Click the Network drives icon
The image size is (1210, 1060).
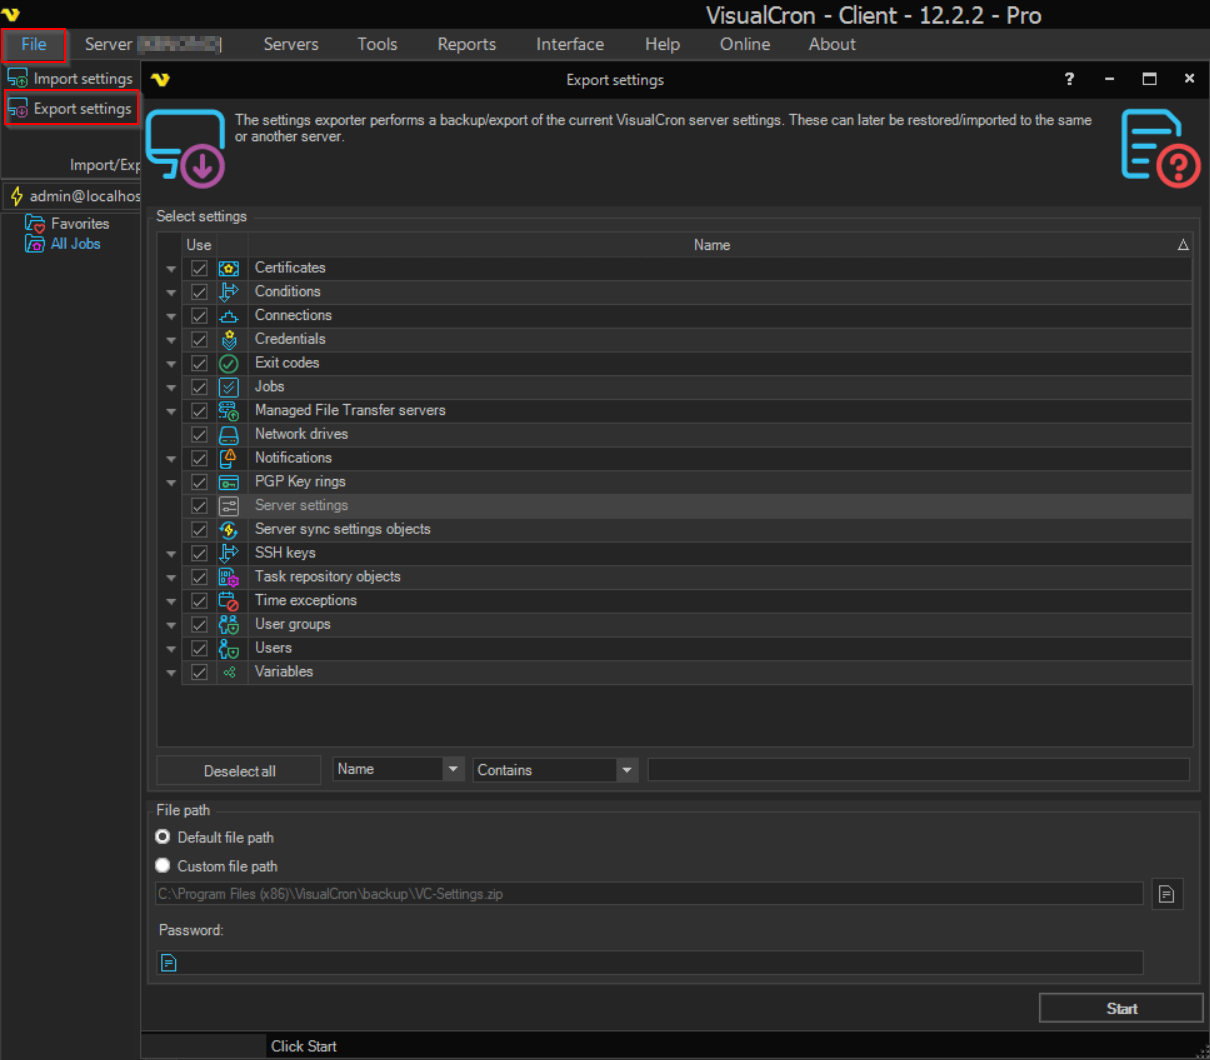(229, 435)
